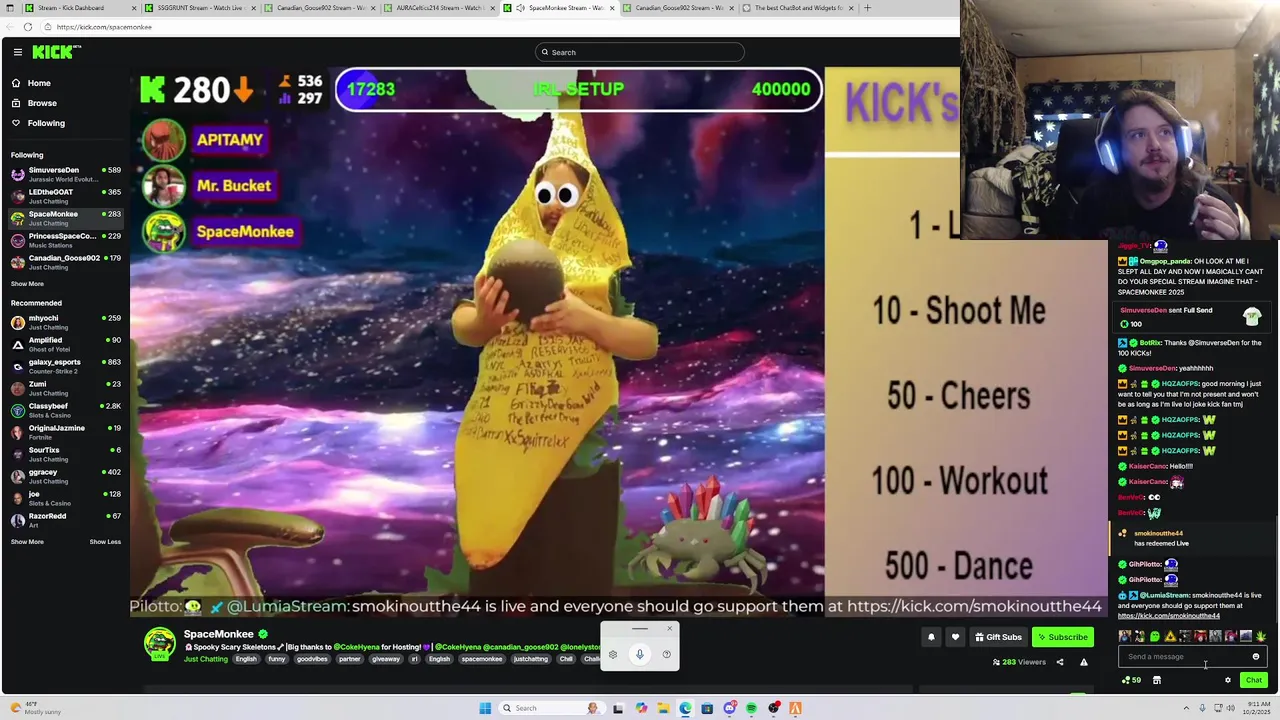Open chat shop icon beside points
Image resolution: width=1280 pixels, height=720 pixels.
tap(1157, 680)
